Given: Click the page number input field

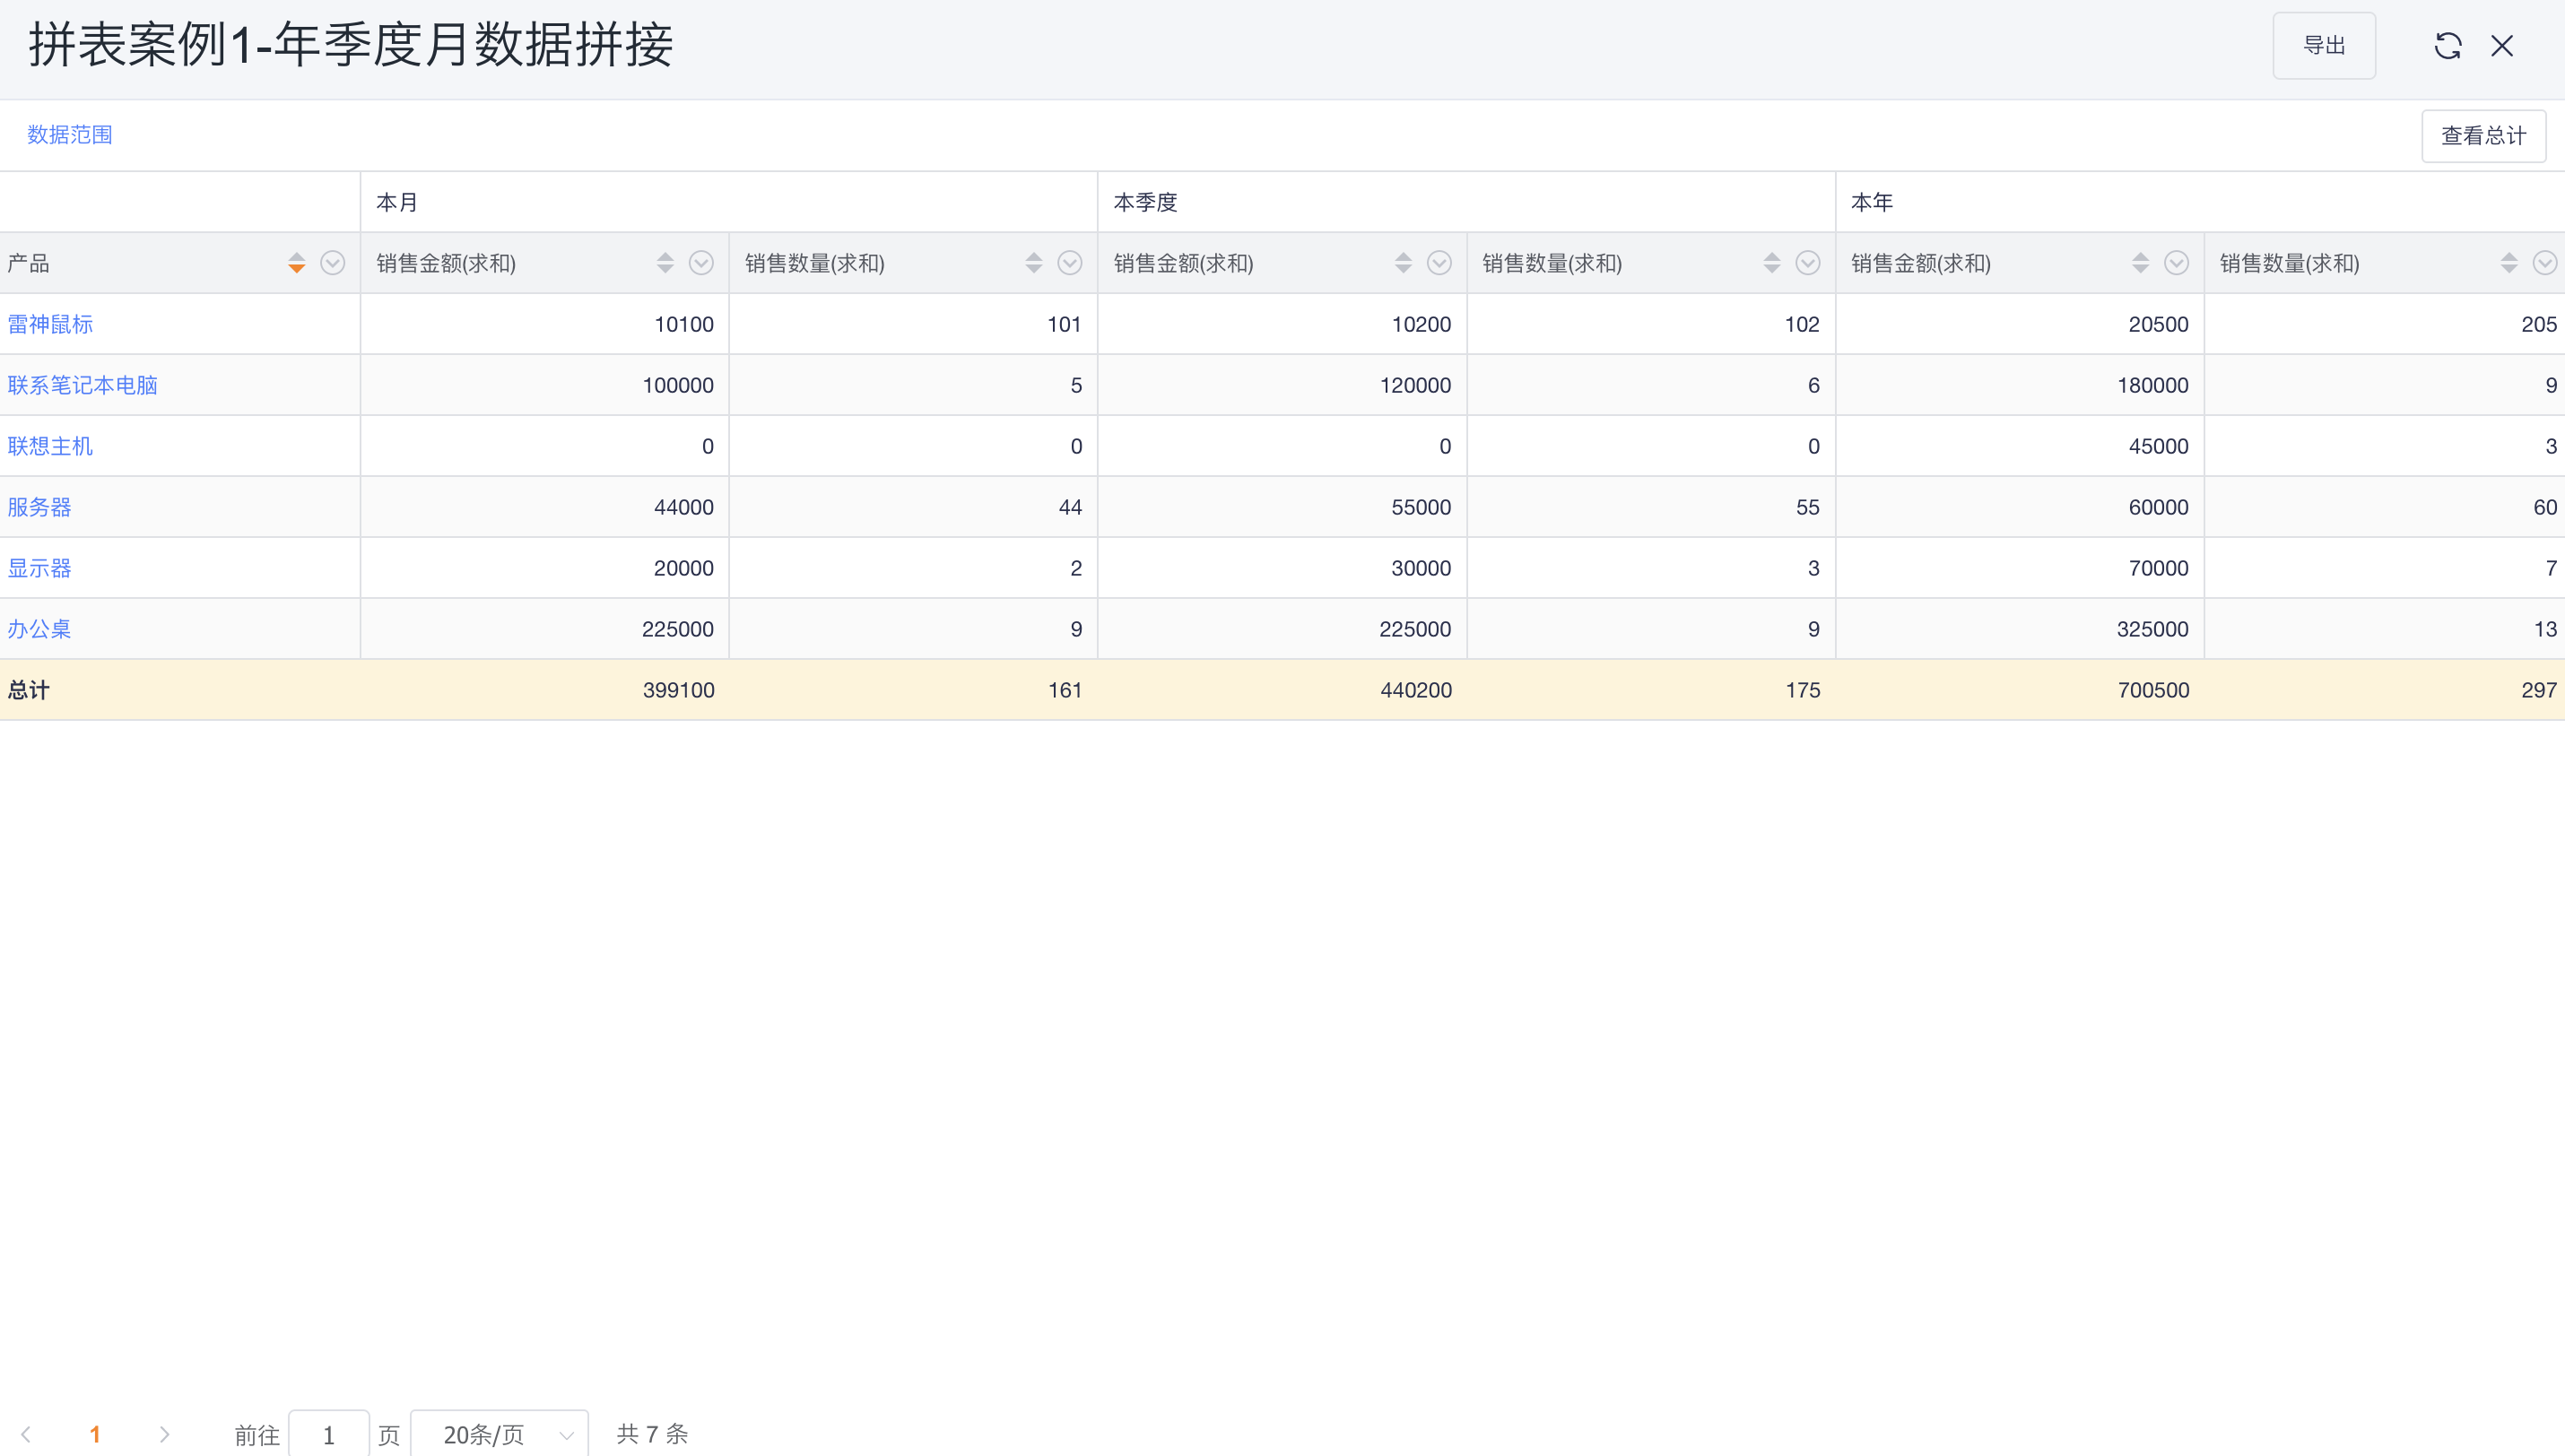Looking at the screenshot, I should coord(329,1435).
